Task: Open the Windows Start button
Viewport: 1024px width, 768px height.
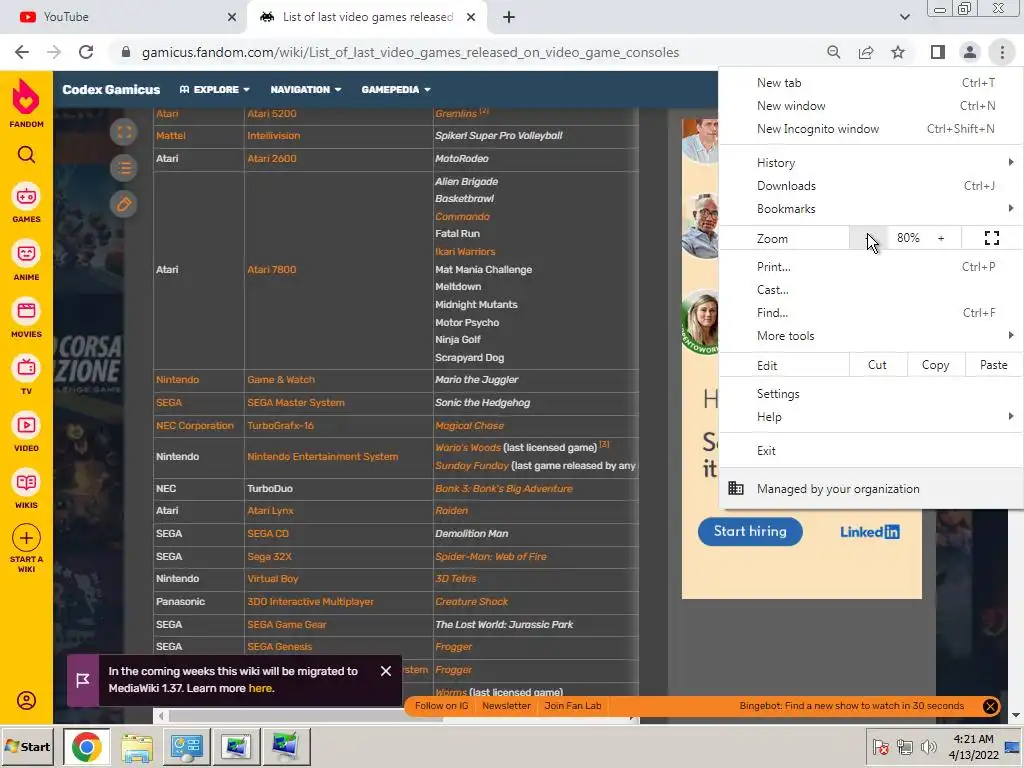Action: pyautogui.click(x=27, y=746)
